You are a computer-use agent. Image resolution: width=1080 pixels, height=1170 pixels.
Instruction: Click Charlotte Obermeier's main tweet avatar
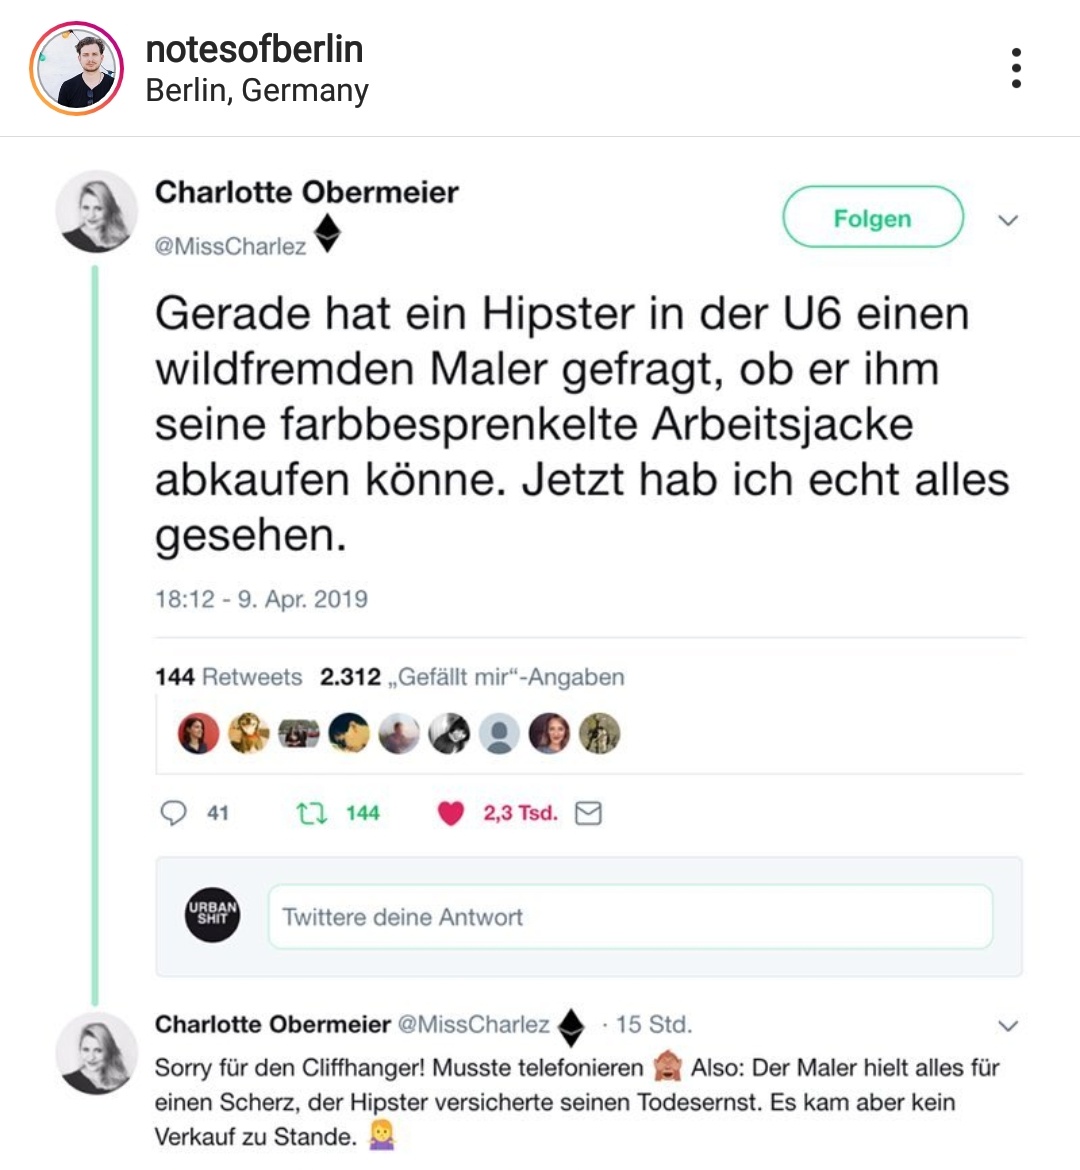click(x=95, y=210)
